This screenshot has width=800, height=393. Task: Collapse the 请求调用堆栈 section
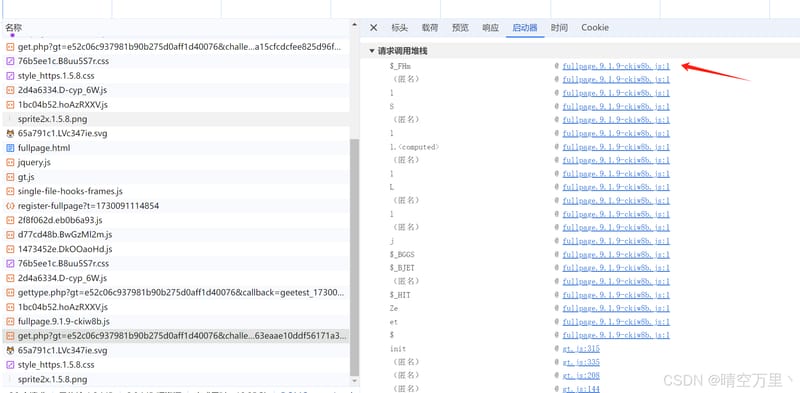[x=372, y=51]
